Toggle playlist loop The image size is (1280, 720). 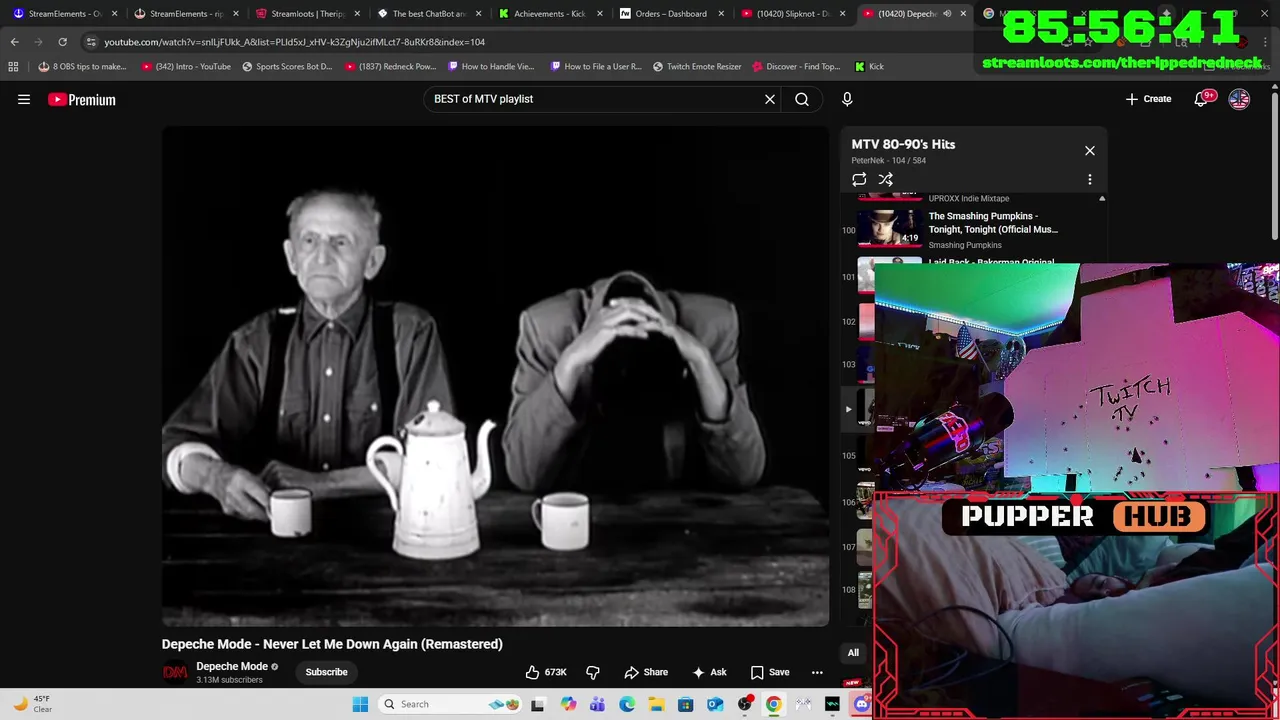[x=859, y=180]
